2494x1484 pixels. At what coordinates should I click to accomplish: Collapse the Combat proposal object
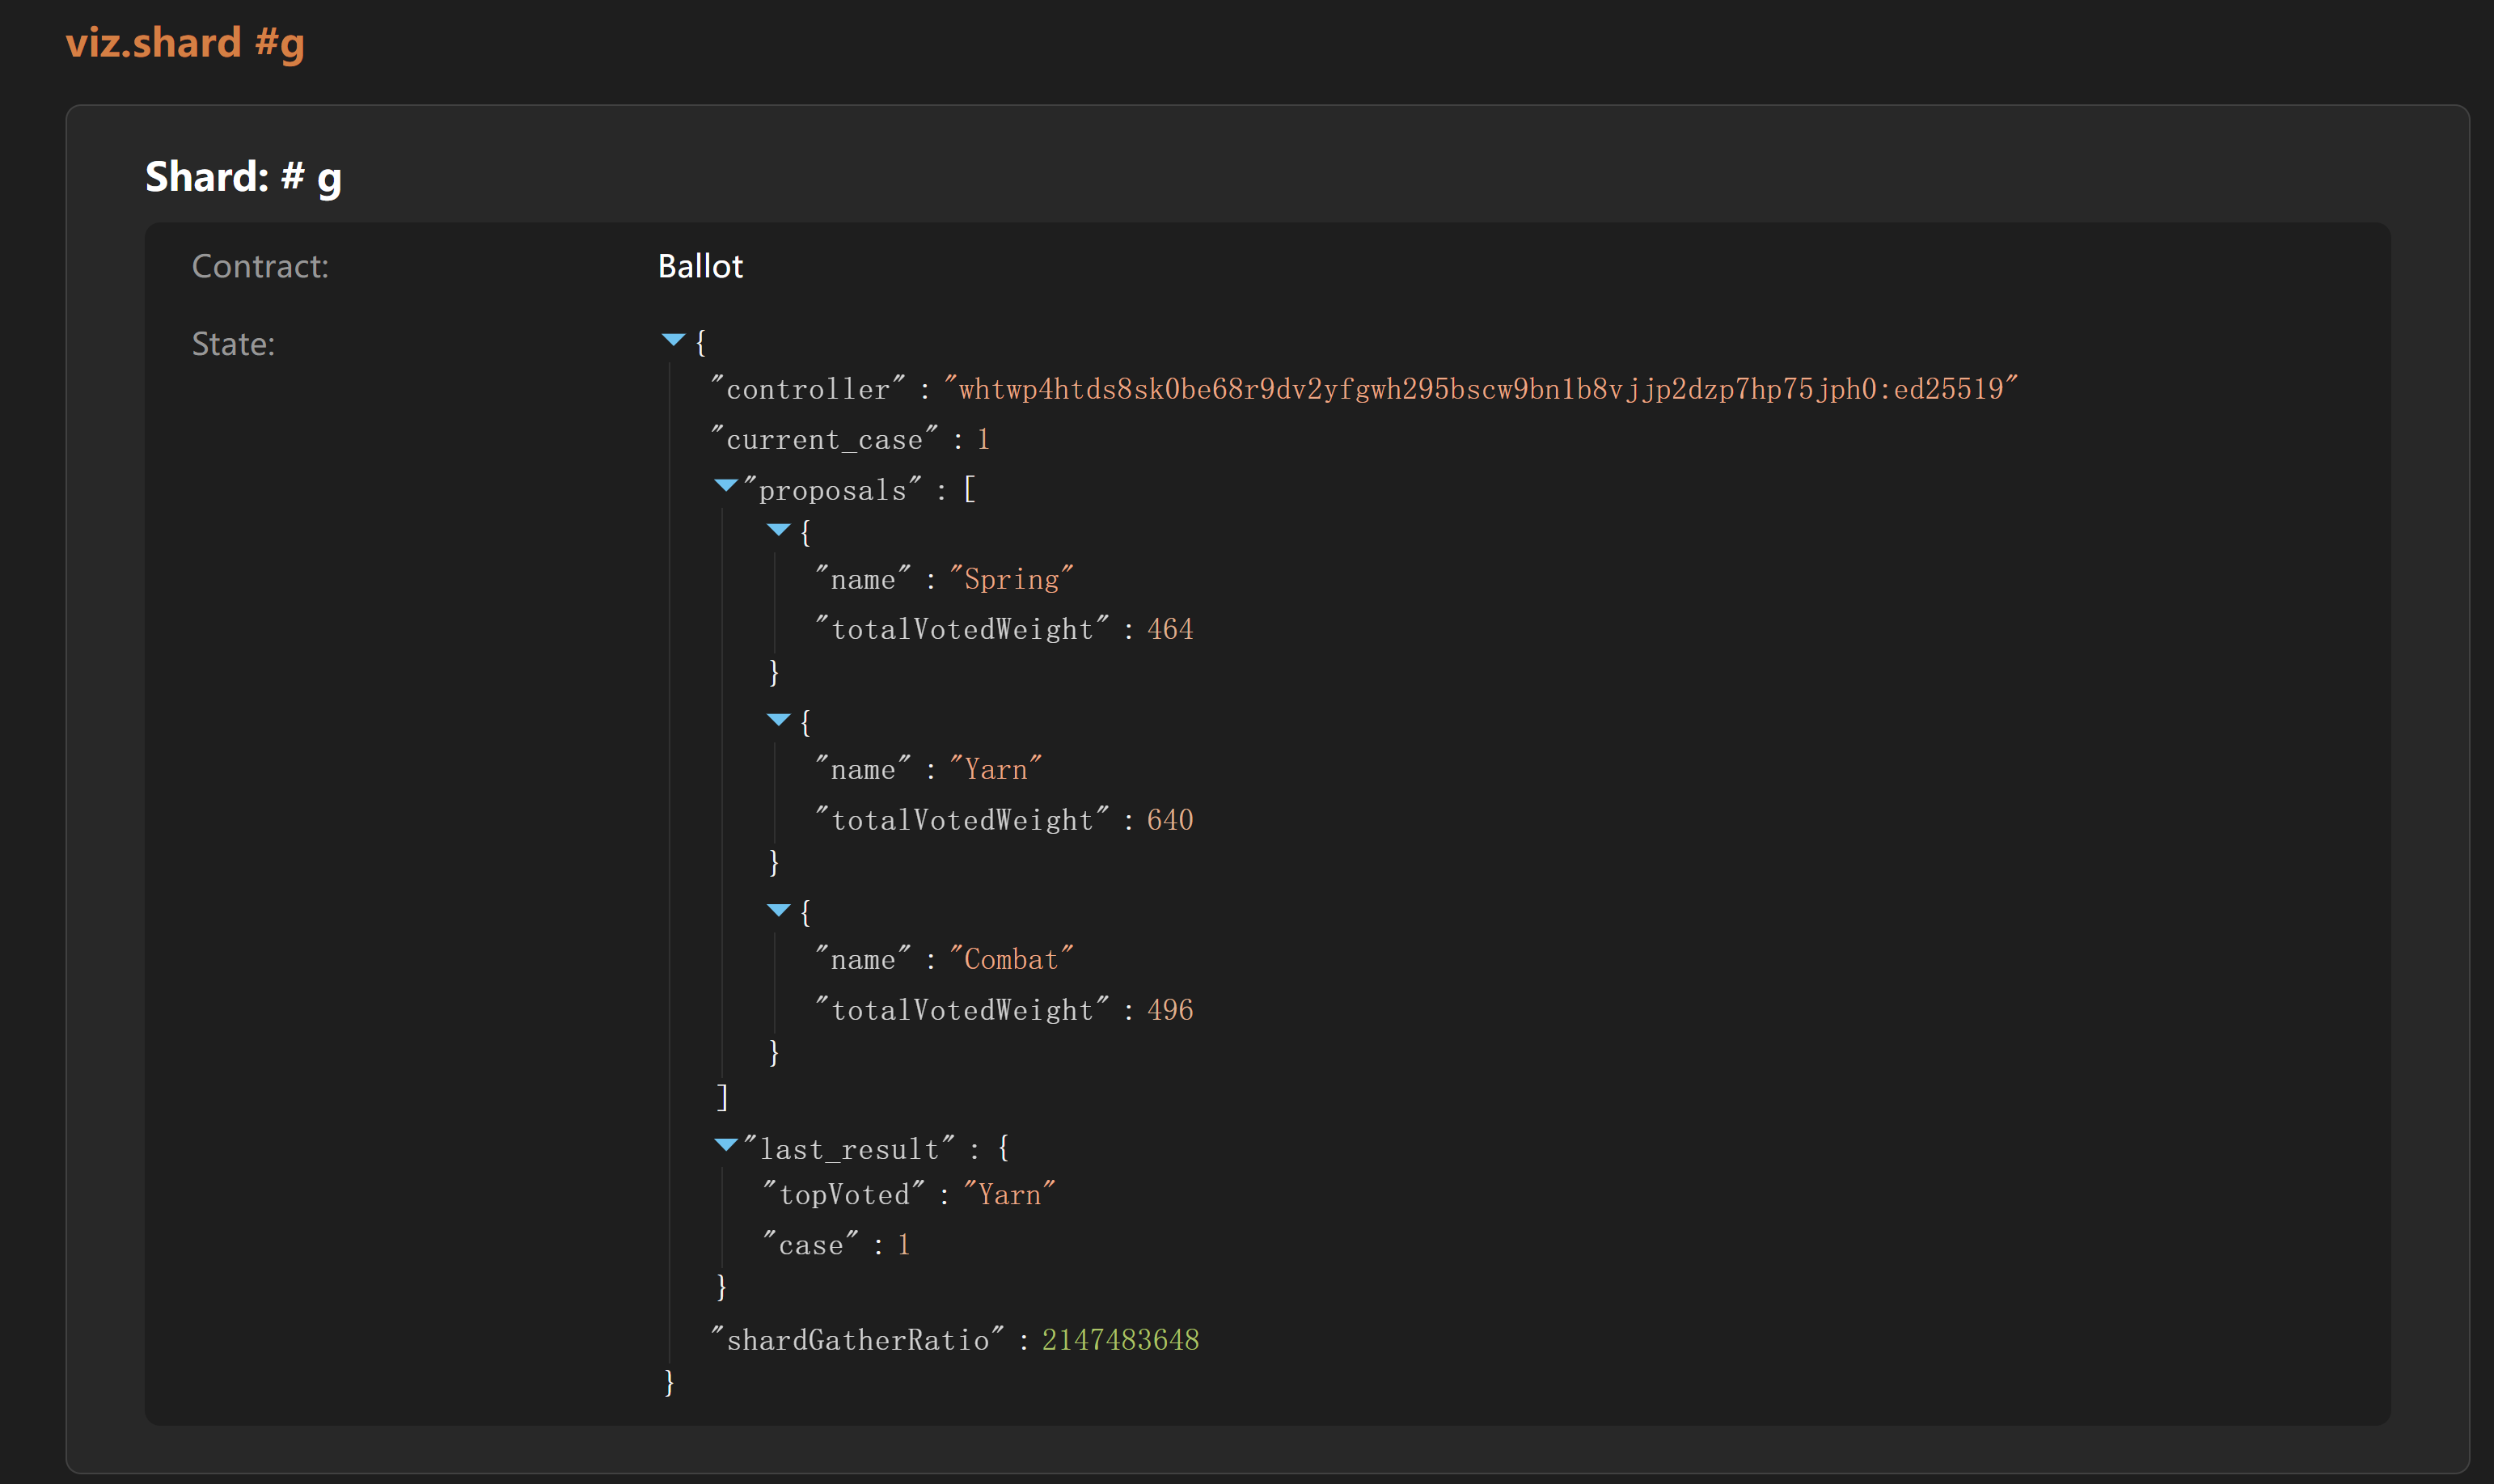click(778, 910)
